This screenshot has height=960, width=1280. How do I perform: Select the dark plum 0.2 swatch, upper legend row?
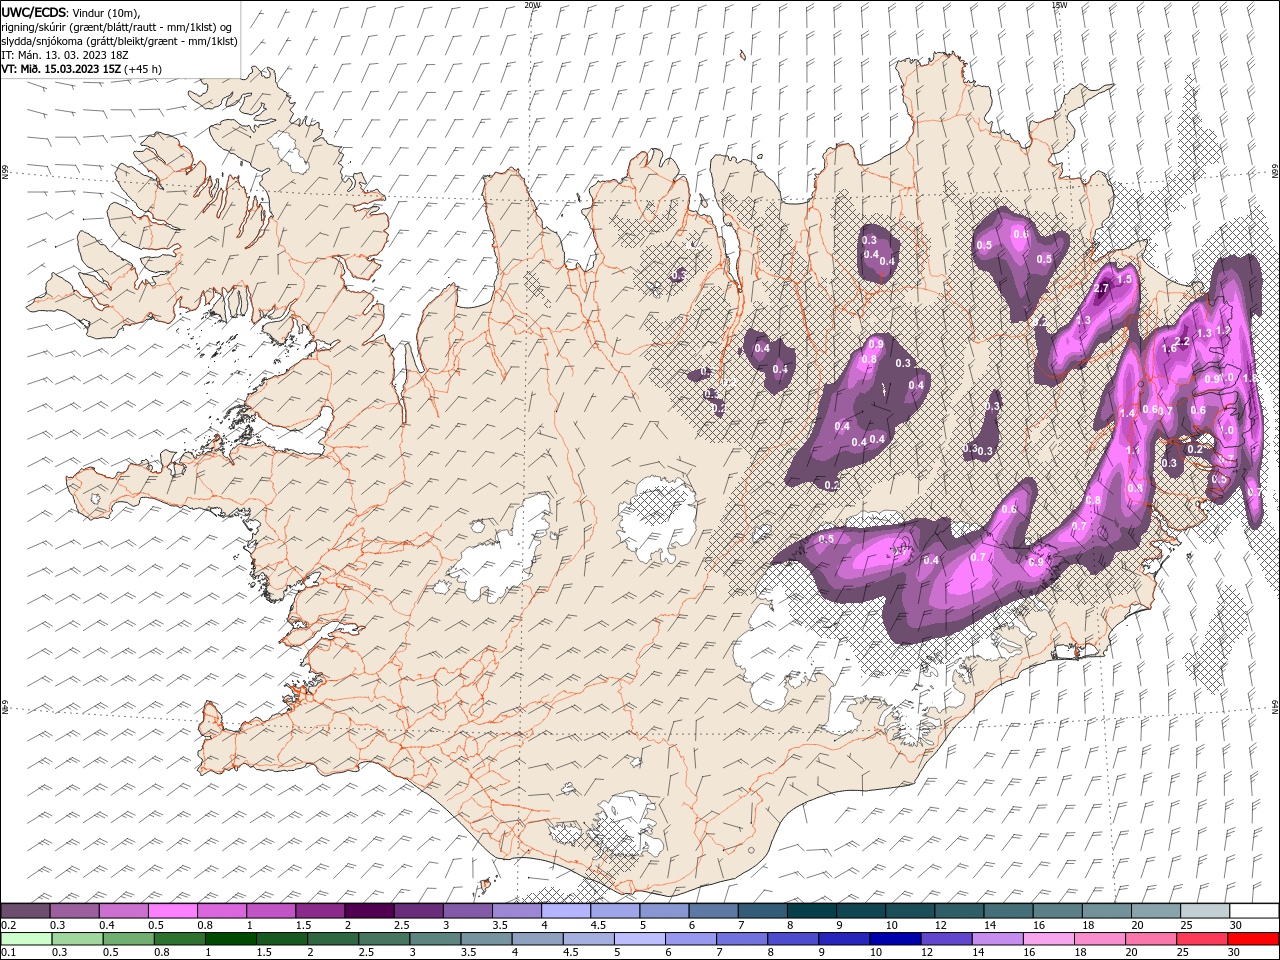pos(26,911)
